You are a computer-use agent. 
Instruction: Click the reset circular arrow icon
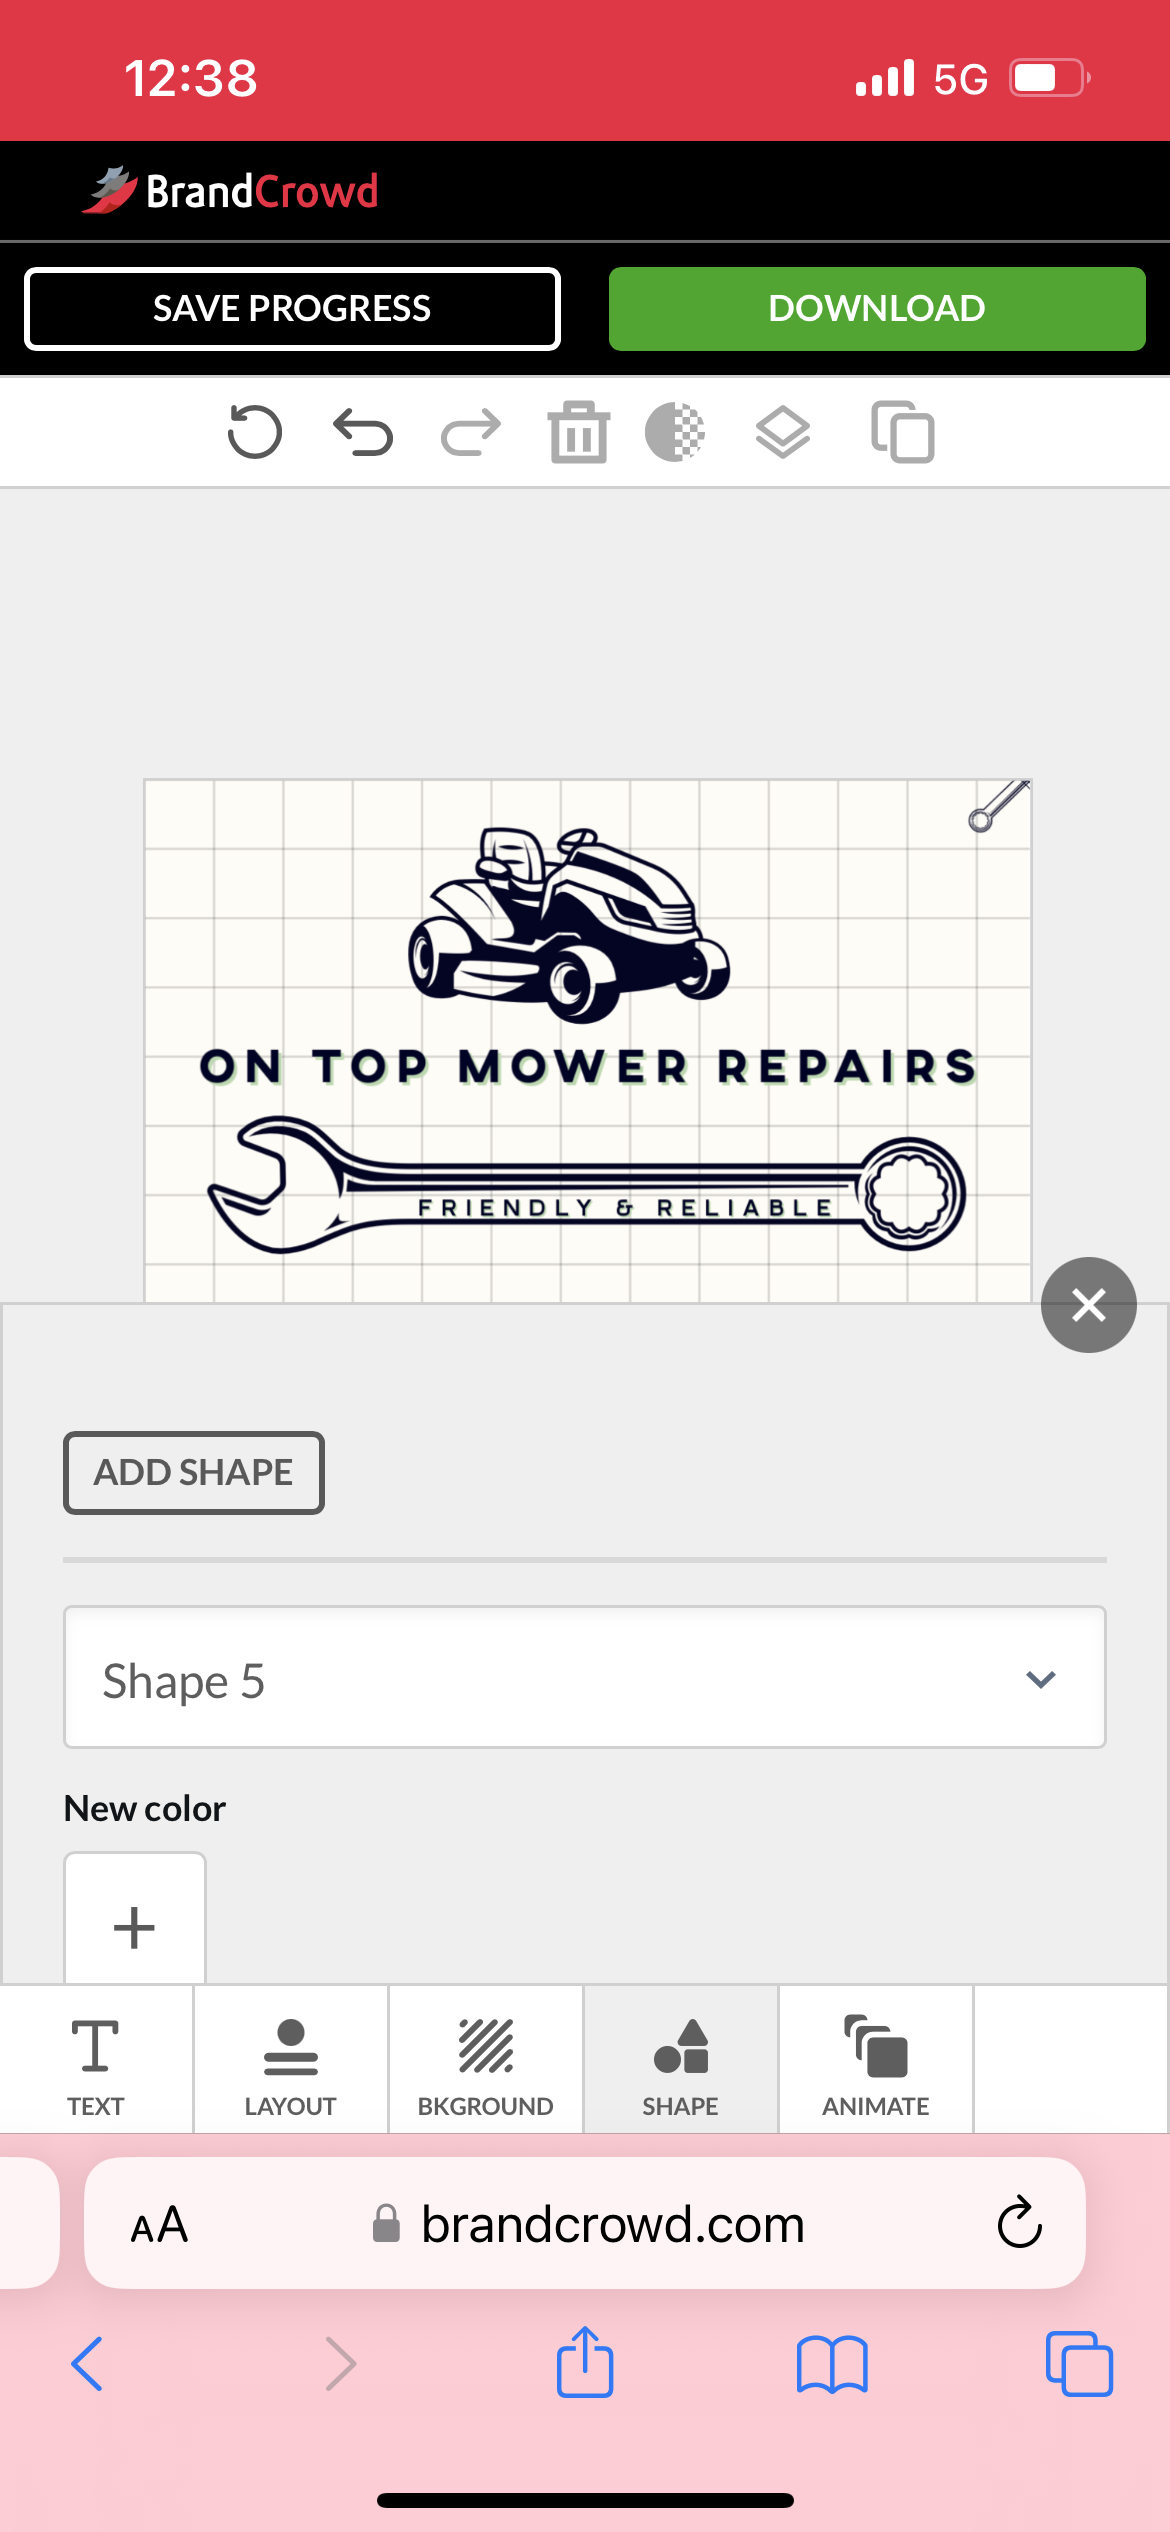click(254, 432)
